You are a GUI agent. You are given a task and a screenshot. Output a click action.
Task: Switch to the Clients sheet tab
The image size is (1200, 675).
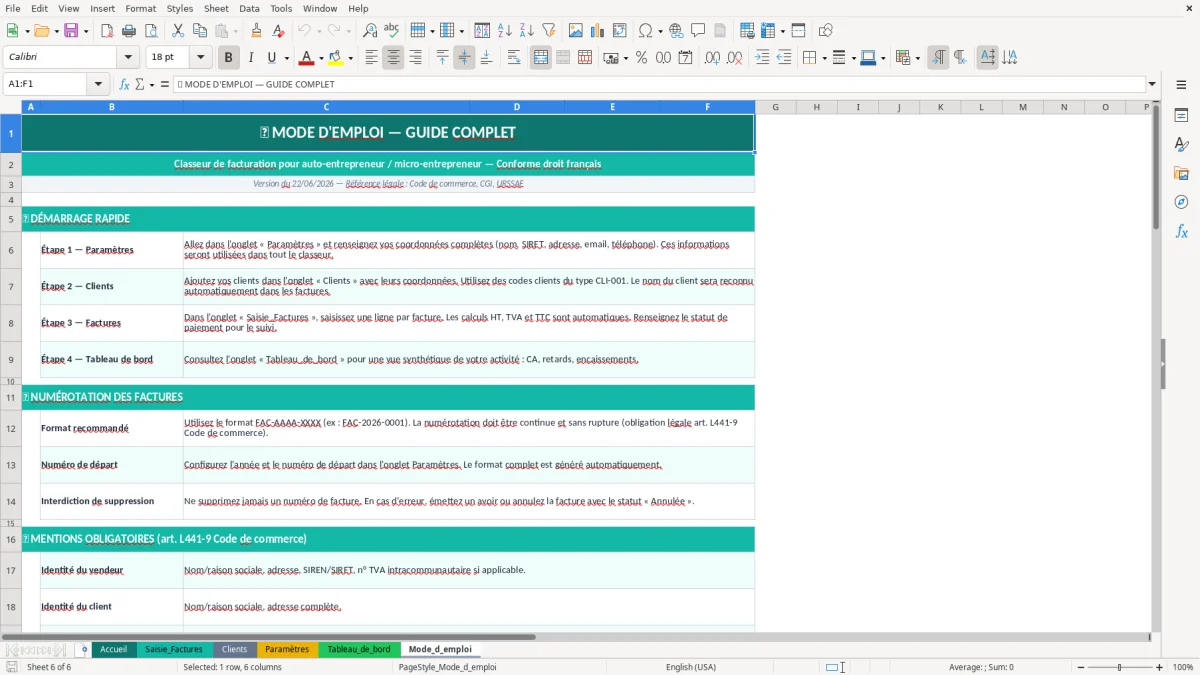234,649
